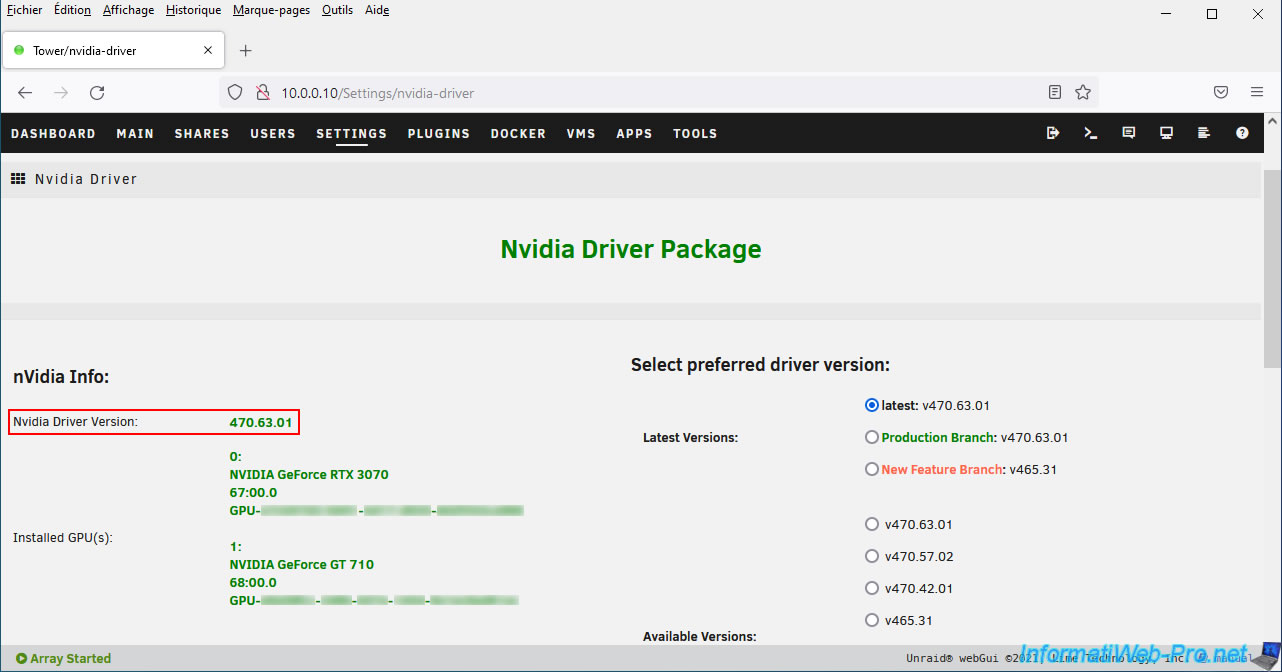Image resolution: width=1282 pixels, height=672 pixels.
Task: Choose driver version v470.57.02
Action: click(x=872, y=556)
